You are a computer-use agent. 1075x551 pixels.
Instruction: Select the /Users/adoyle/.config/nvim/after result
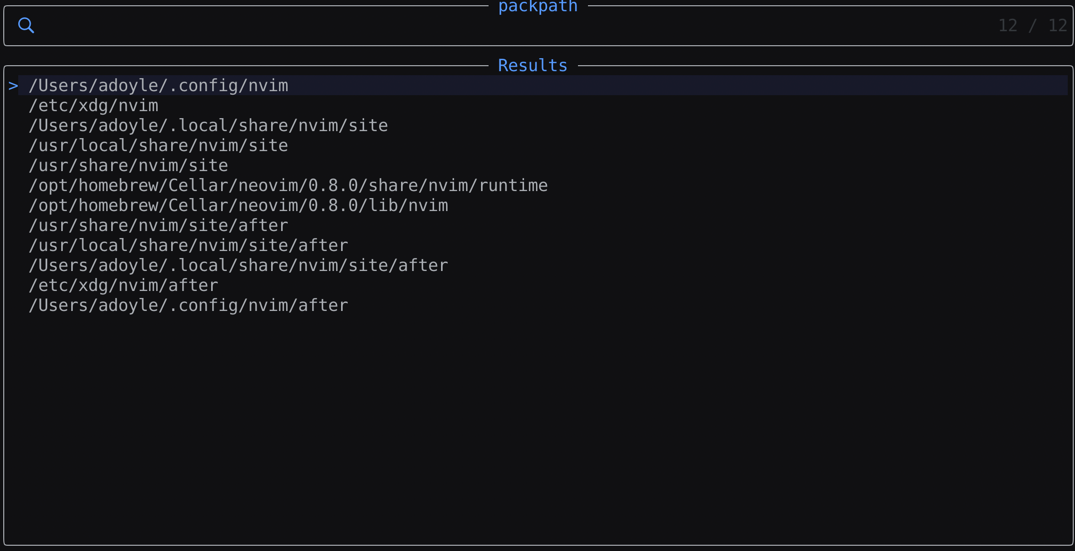tap(188, 306)
